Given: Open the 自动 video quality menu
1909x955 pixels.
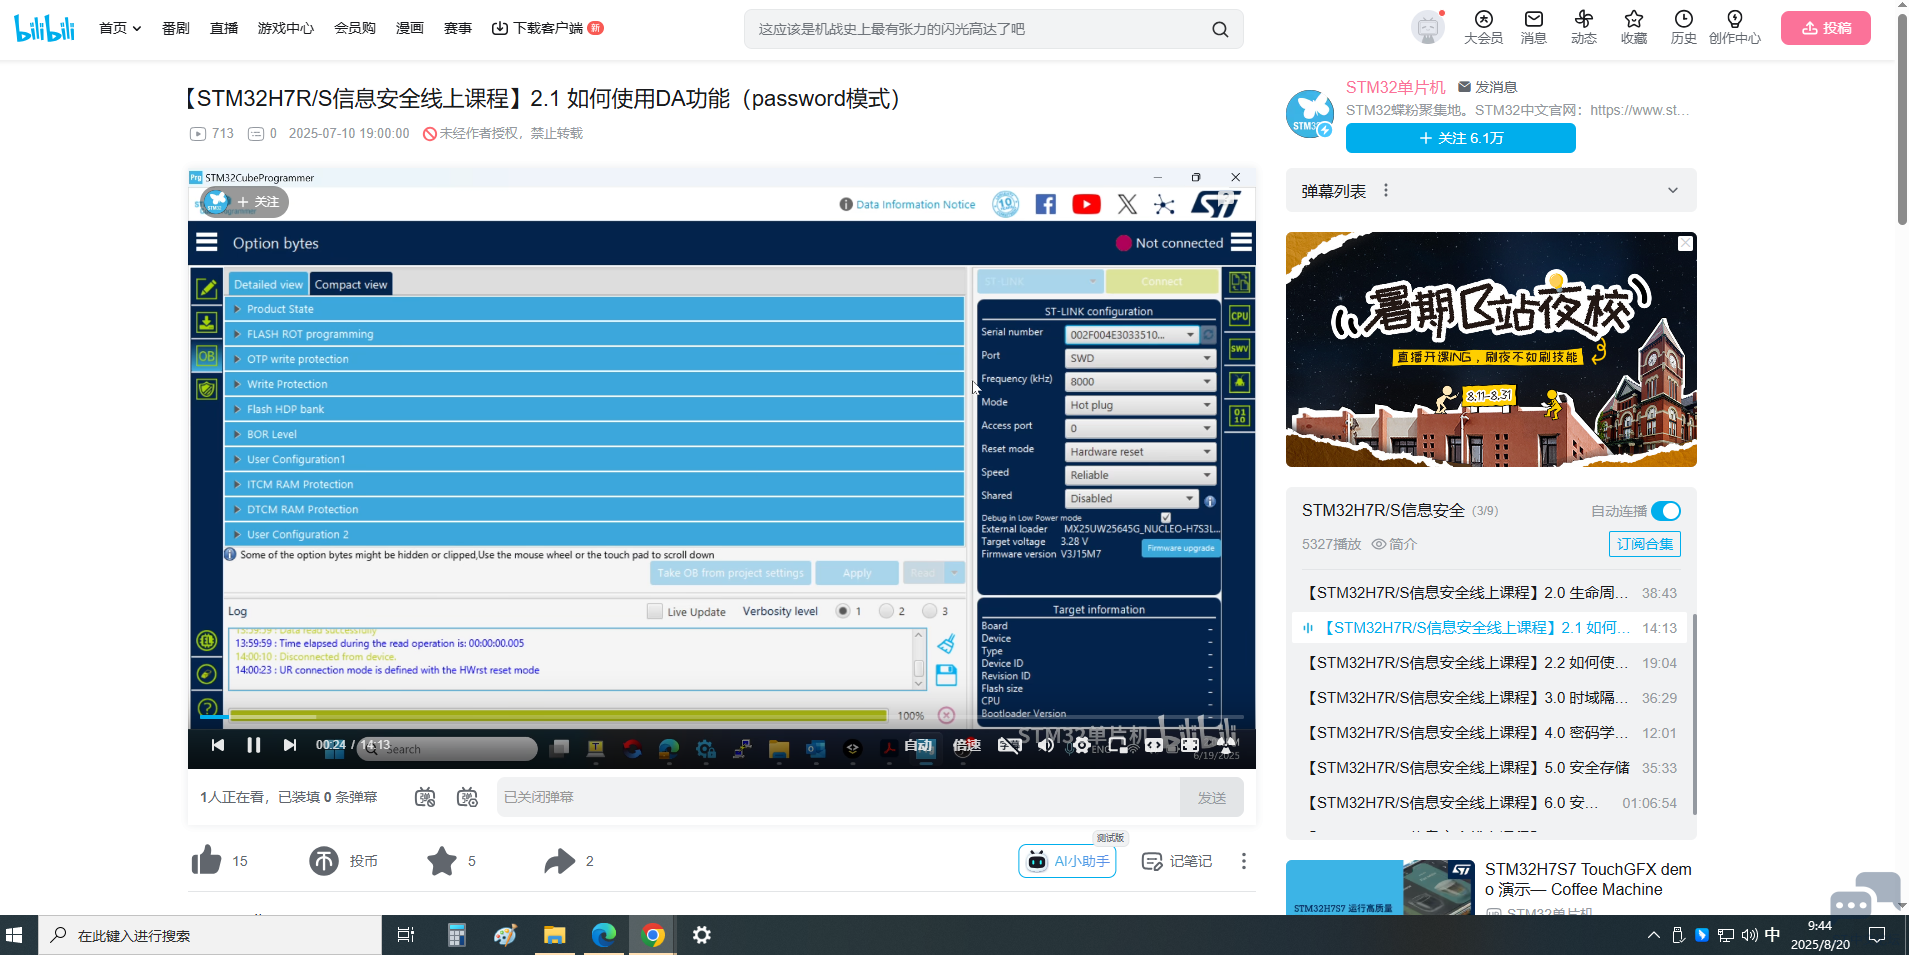Looking at the screenshot, I should (x=918, y=745).
